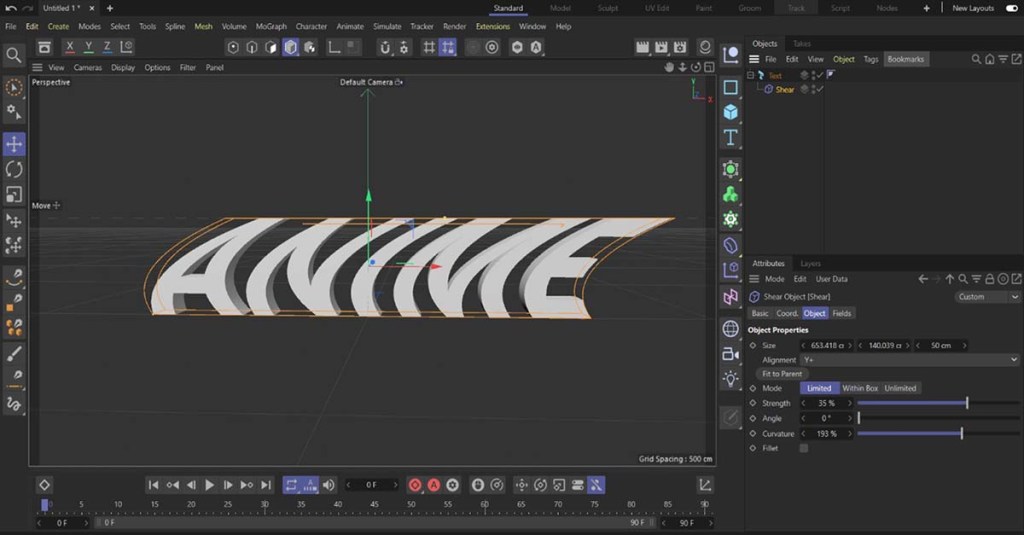Click the Scale tool icon
The image size is (1024, 535).
(14, 195)
